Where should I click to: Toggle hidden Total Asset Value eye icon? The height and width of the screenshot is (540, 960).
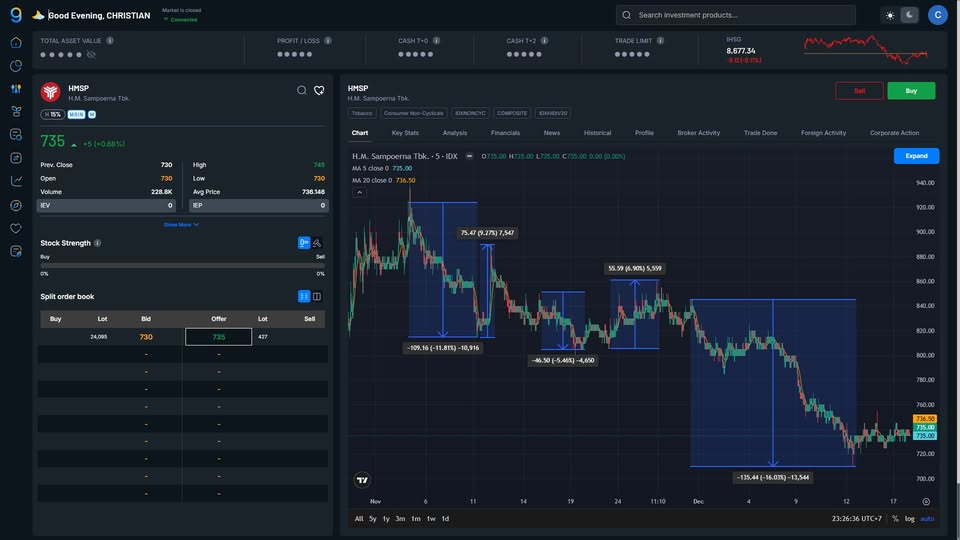point(91,54)
